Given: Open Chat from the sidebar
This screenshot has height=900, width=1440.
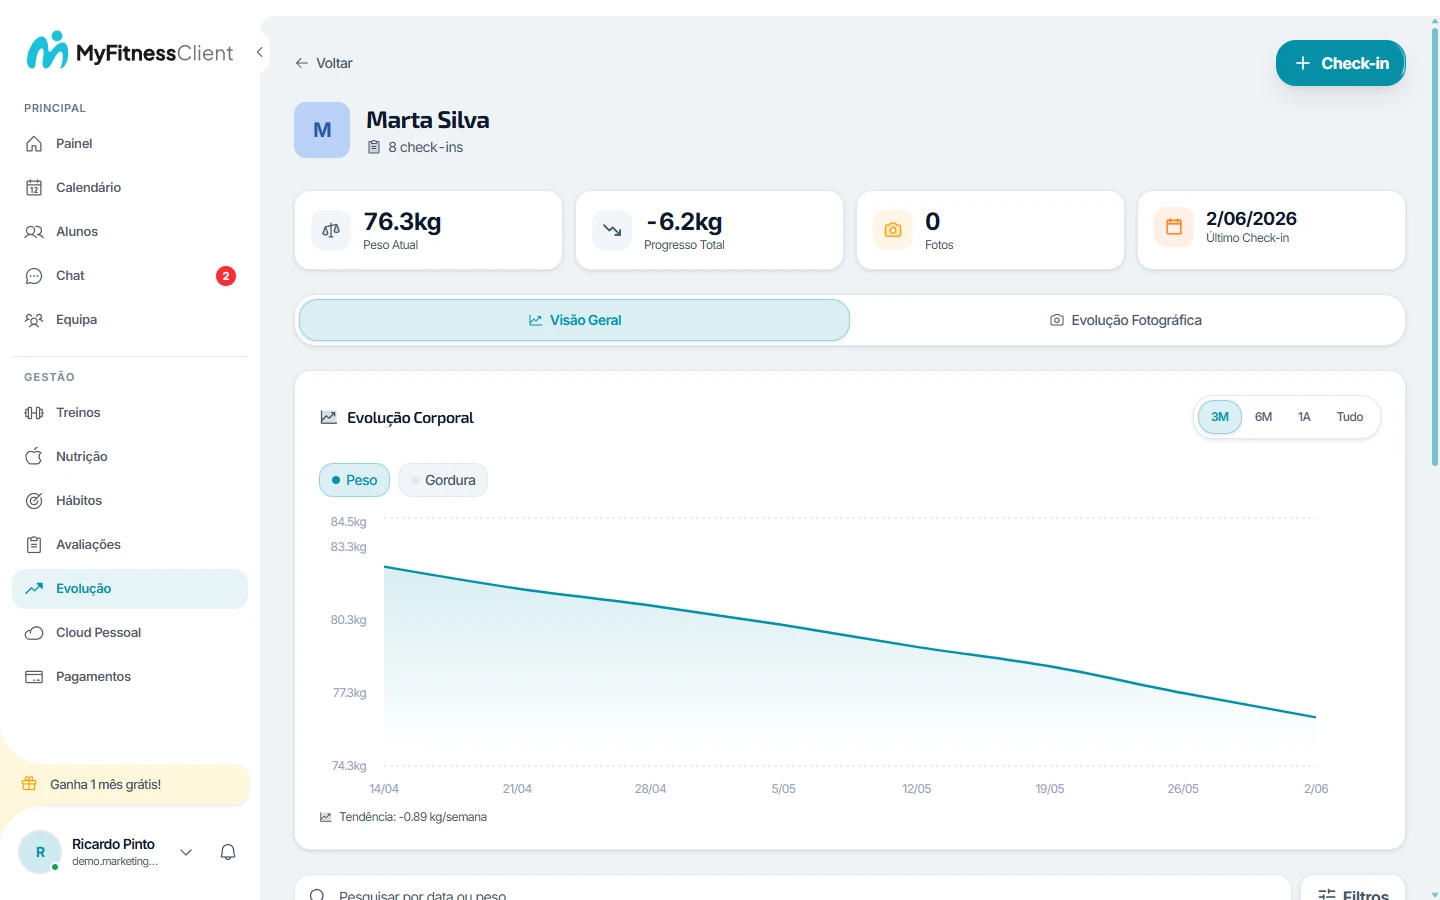Looking at the screenshot, I should tap(130, 276).
